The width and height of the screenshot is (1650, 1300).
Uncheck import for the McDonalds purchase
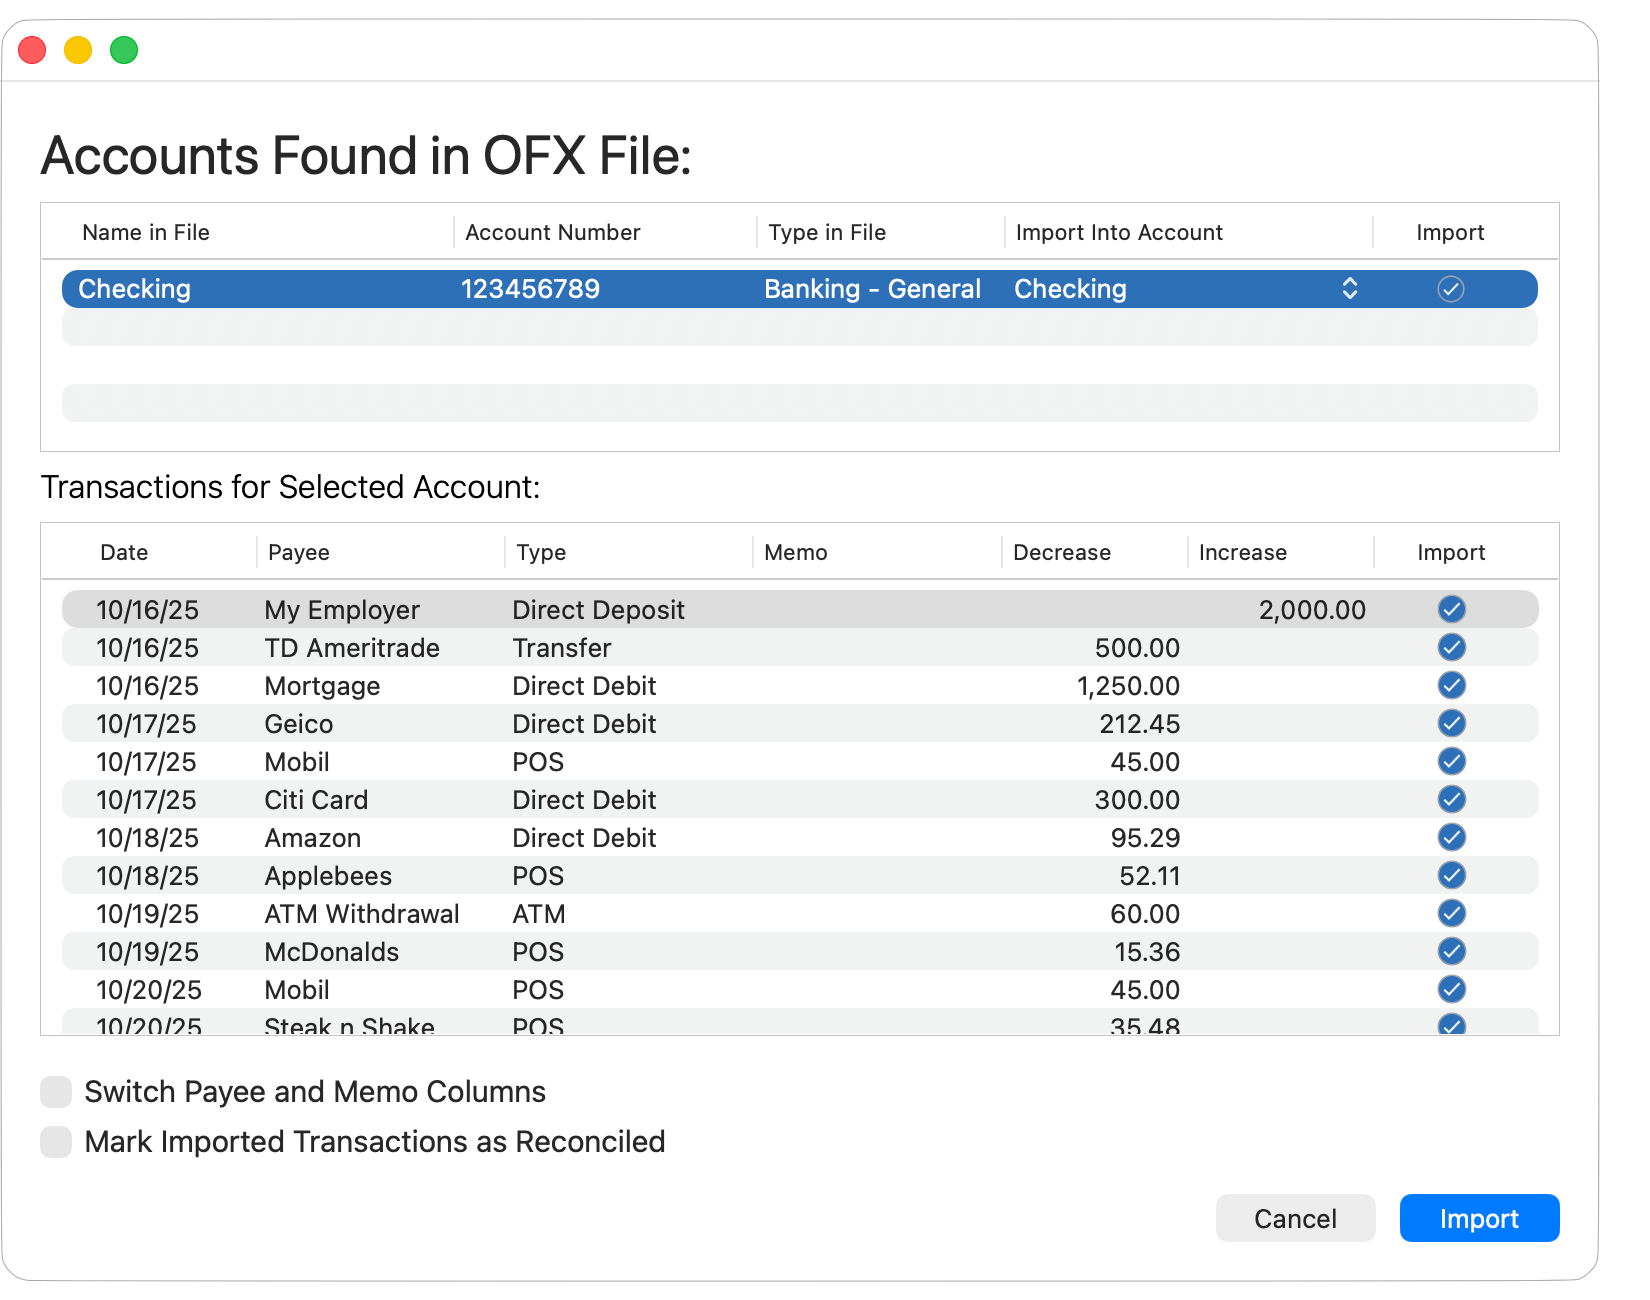pyautogui.click(x=1451, y=951)
